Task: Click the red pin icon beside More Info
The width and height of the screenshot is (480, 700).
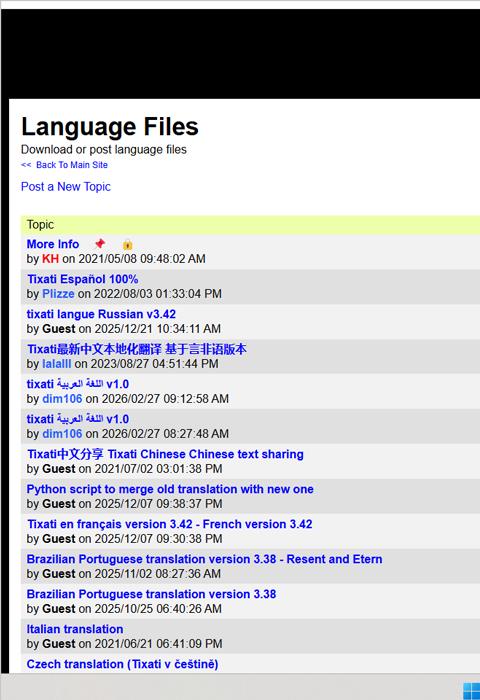Action: pyautogui.click(x=100, y=244)
